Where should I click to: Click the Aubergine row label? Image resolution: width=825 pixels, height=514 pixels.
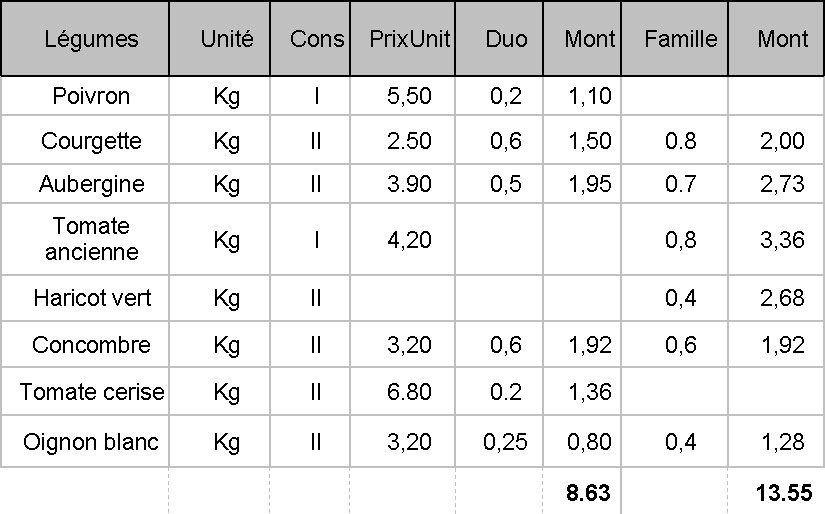(91, 184)
